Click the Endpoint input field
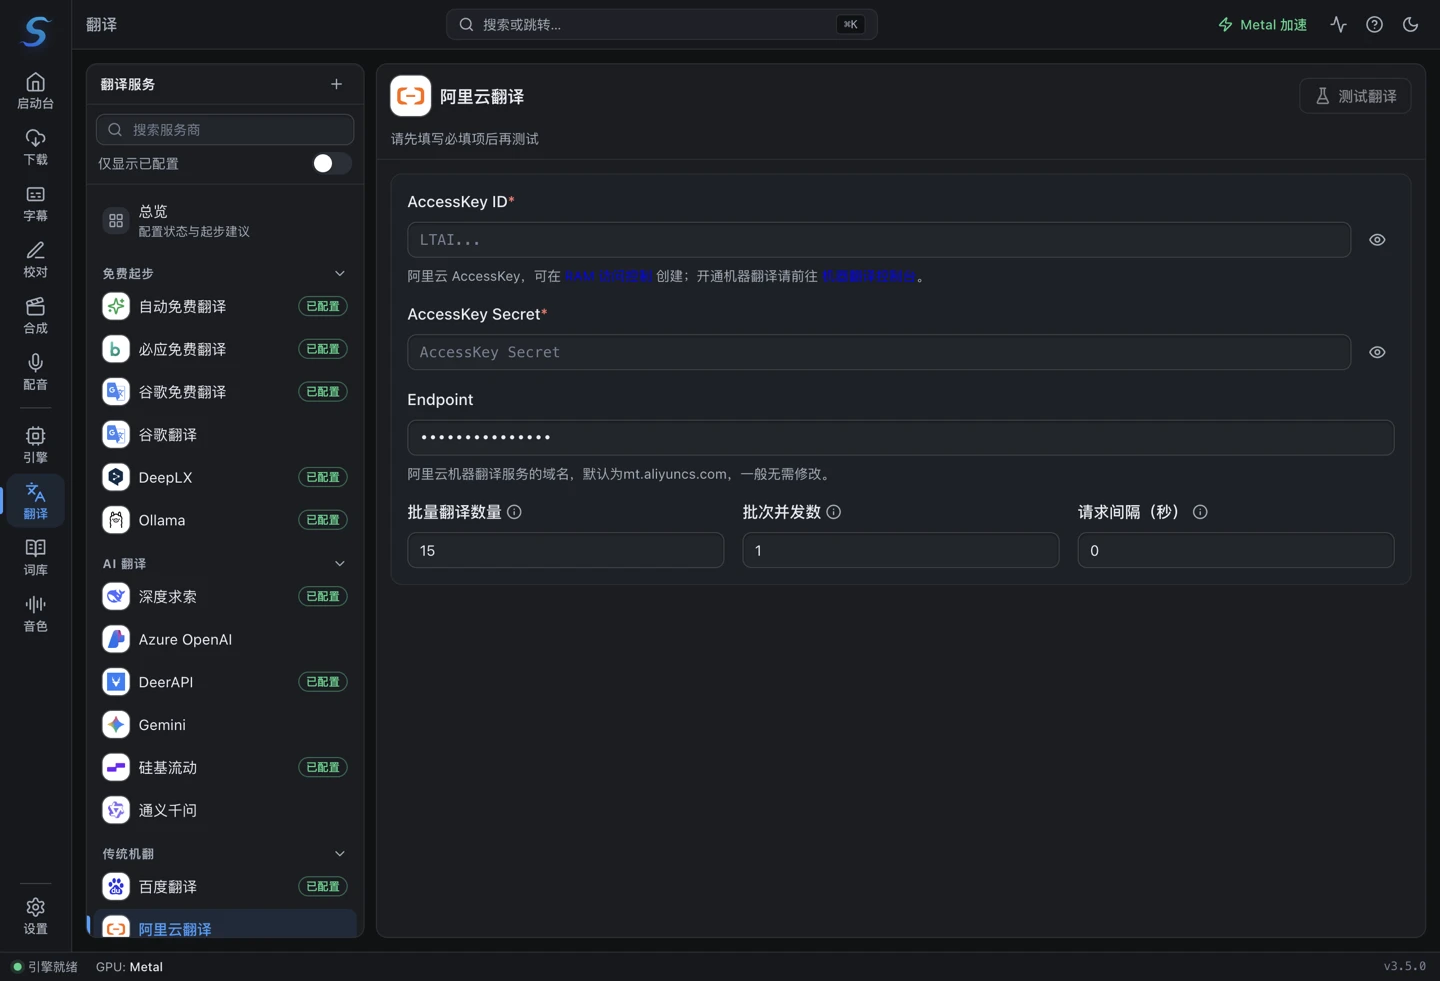1440x981 pixels. point(900,437)
